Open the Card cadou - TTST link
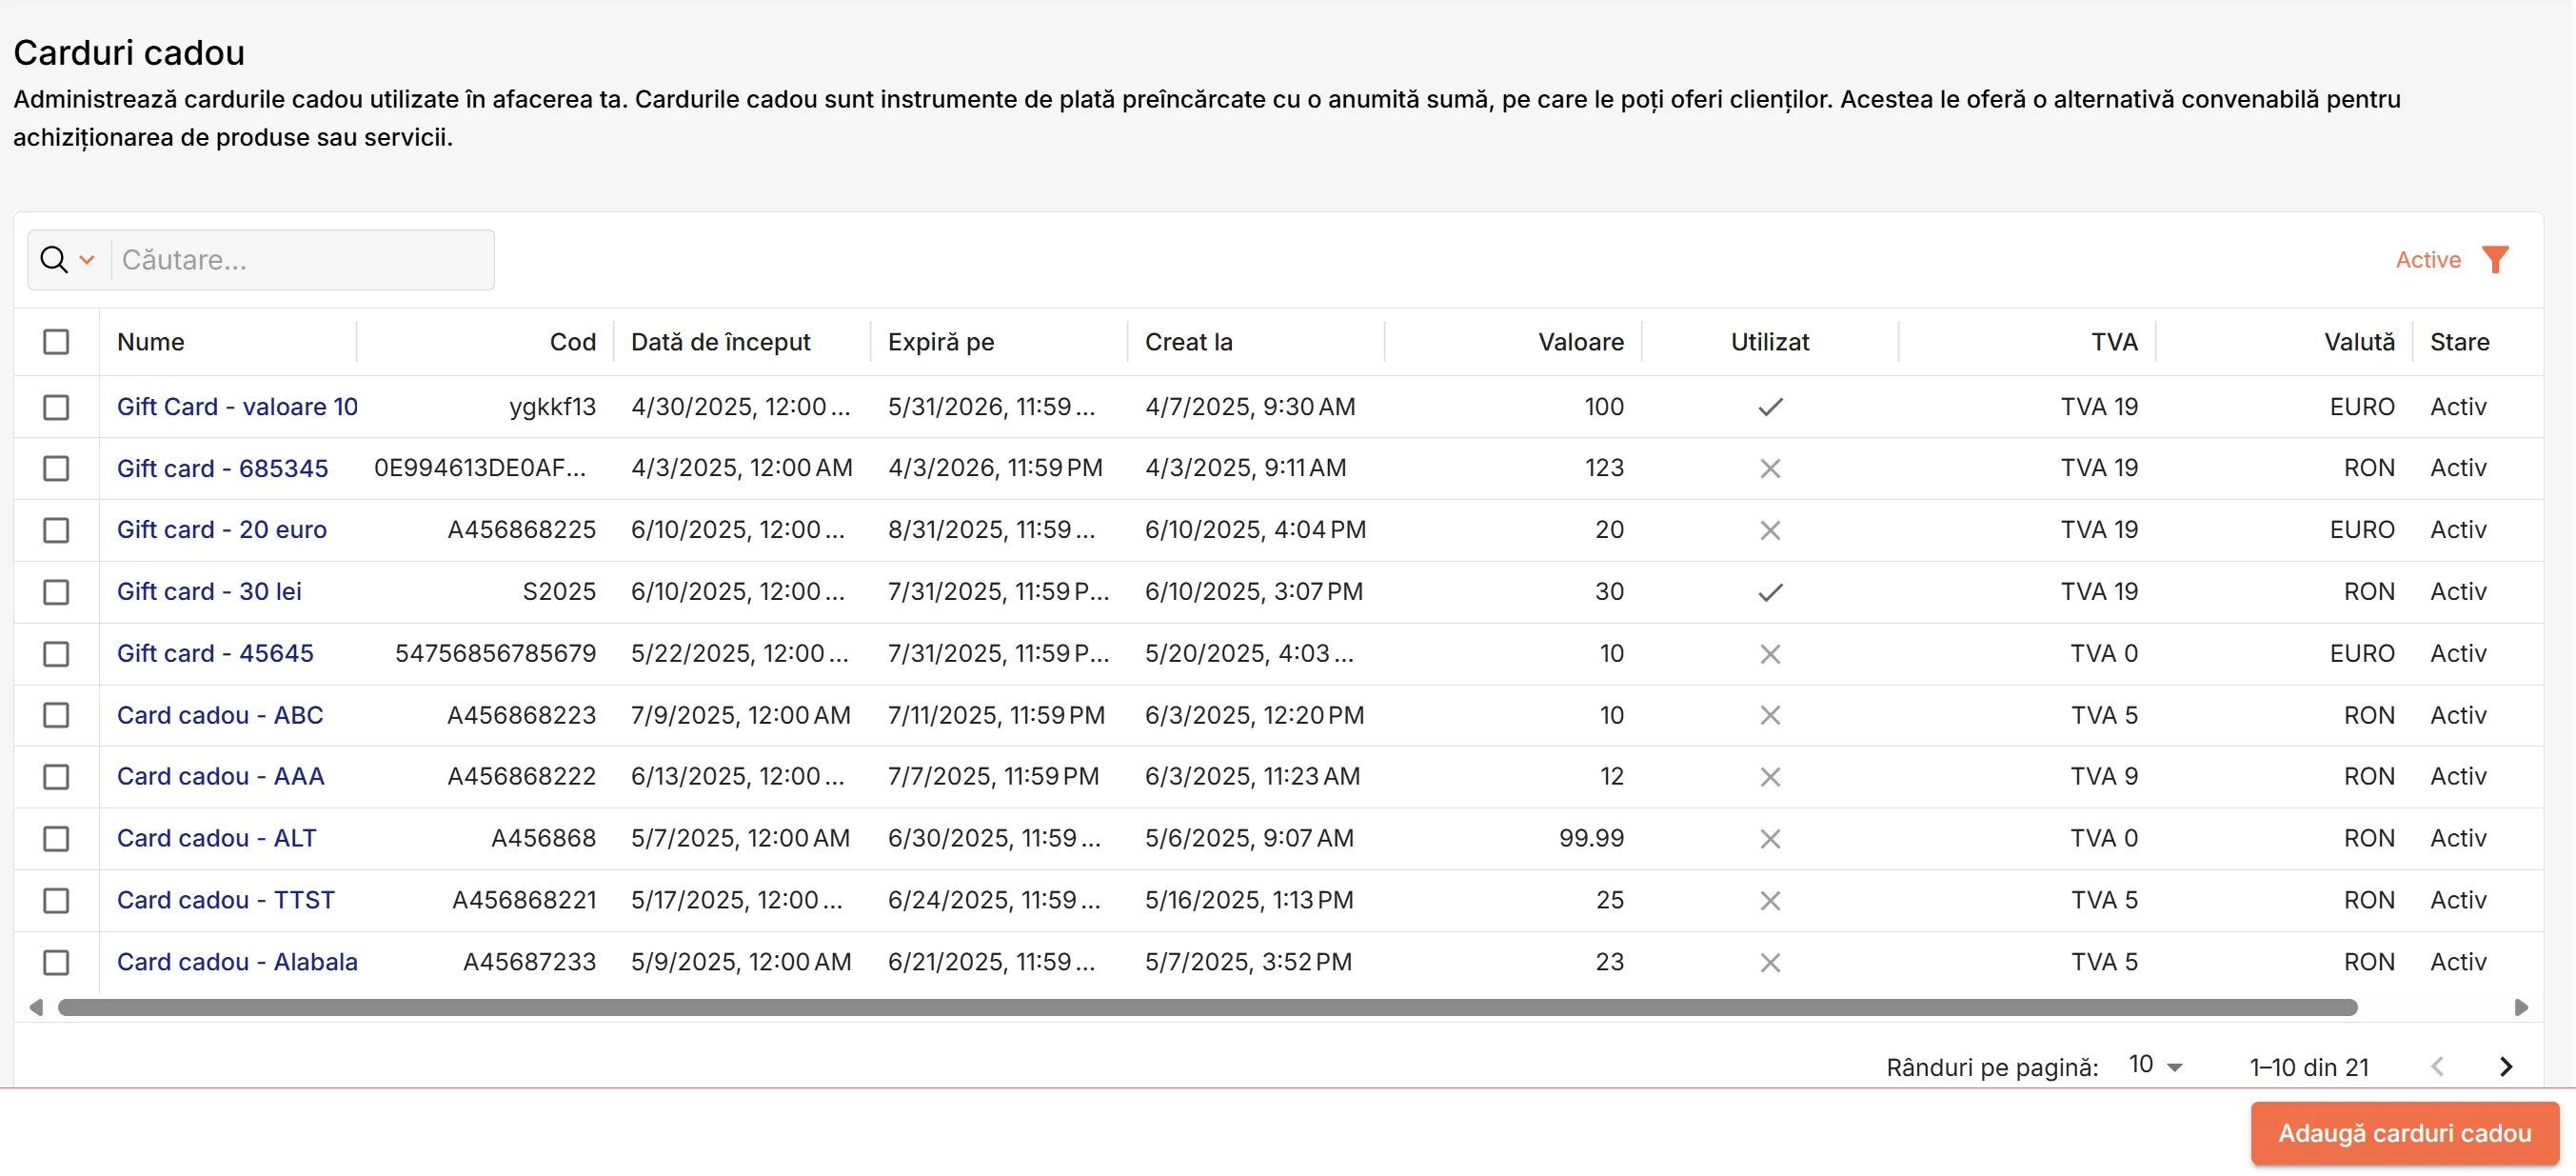This screenshot has width=2576, height=1176. point(226,900)
